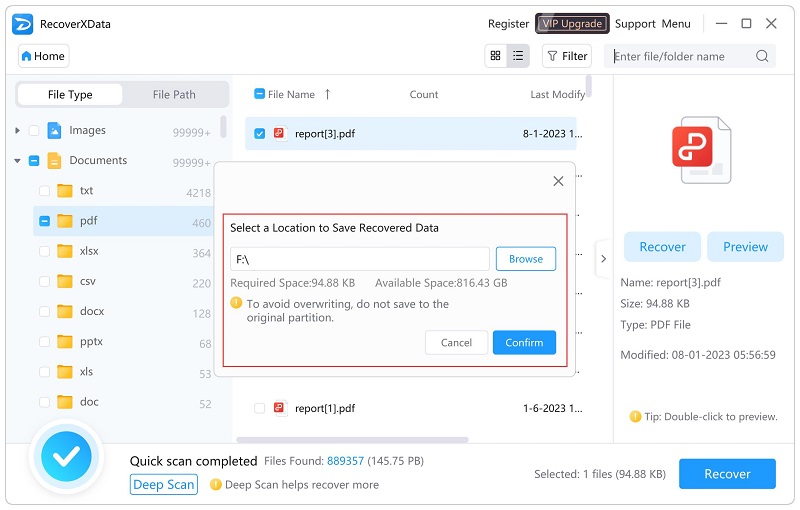Click the Documents folder icon
The height and width of the screenshot is (510, 800).
(x=55, y=160)
